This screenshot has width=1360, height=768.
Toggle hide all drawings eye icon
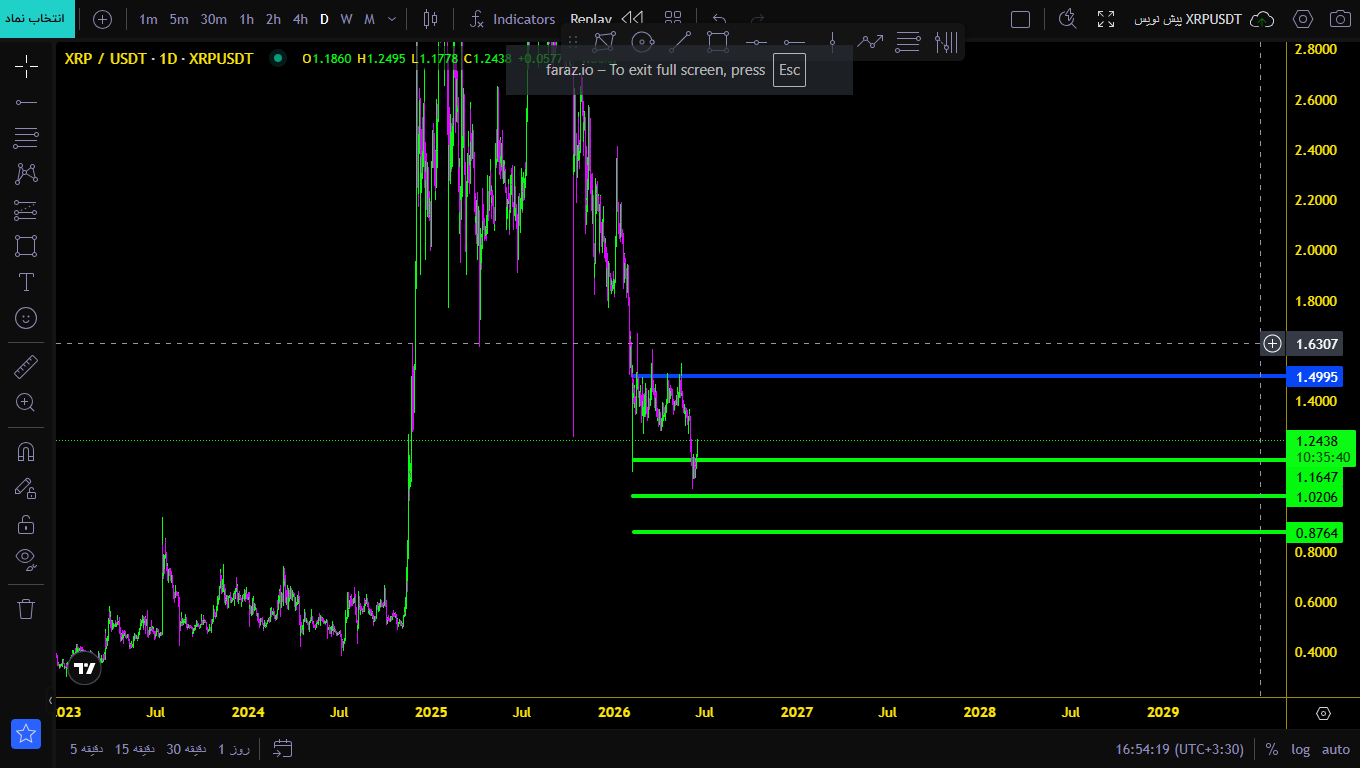(26, 559)
